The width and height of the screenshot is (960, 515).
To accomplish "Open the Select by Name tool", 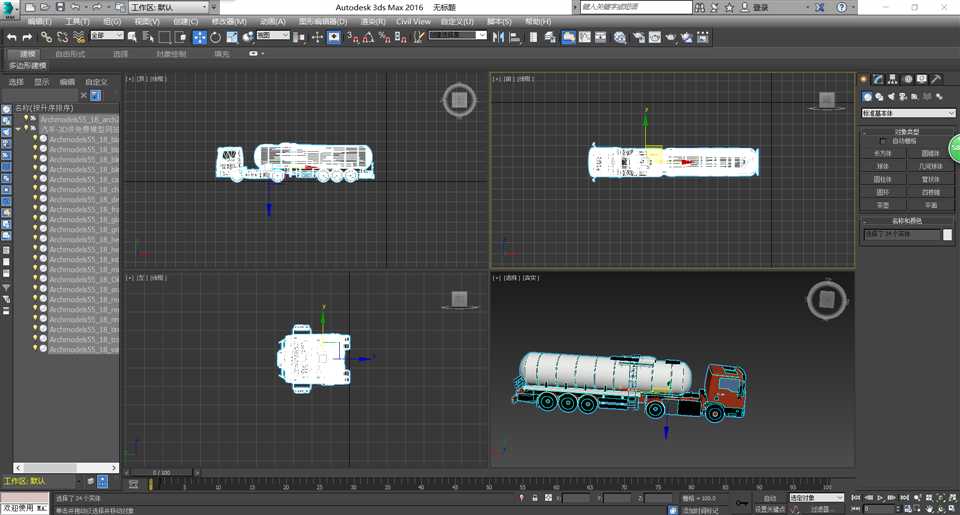I will point(148,37).
